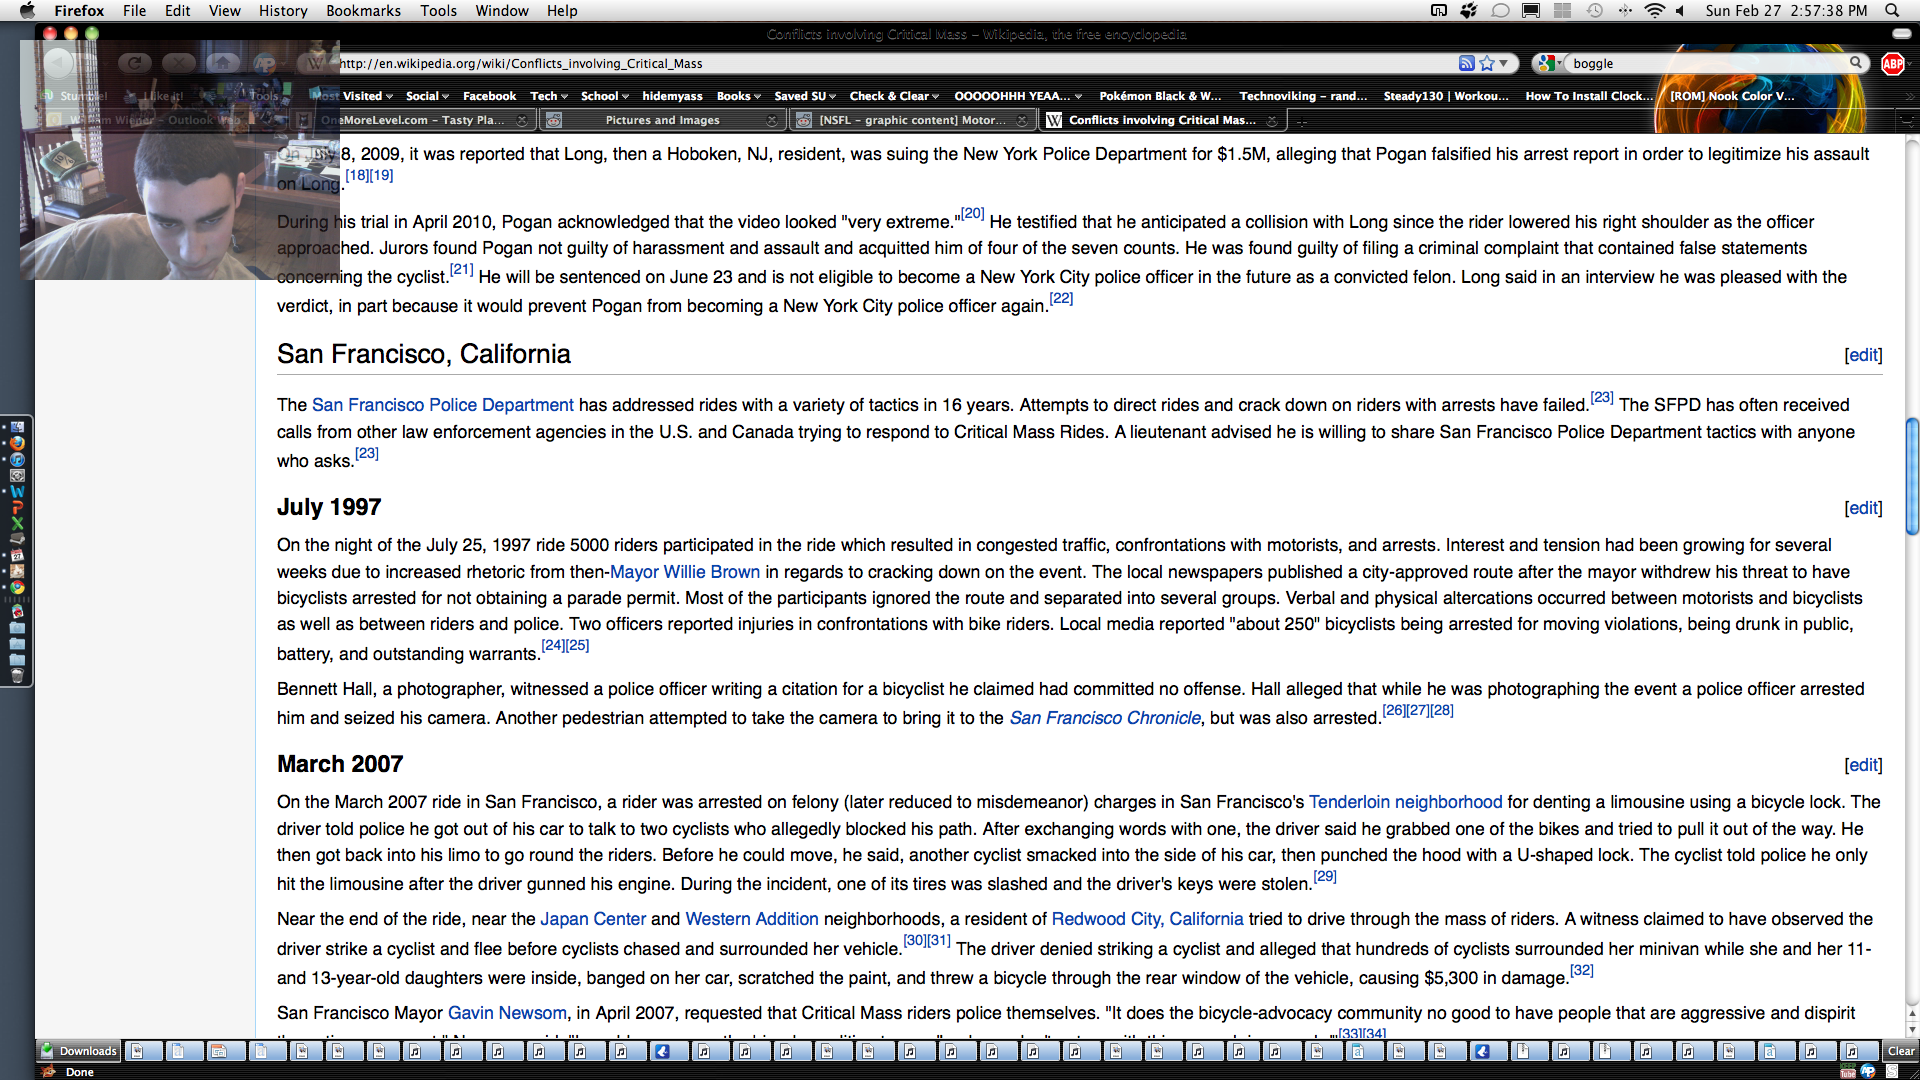Click the RSS feed icon in address bar
Screen dimensions: 1920x1080
pyautogui.click(x=1466, y=63)
